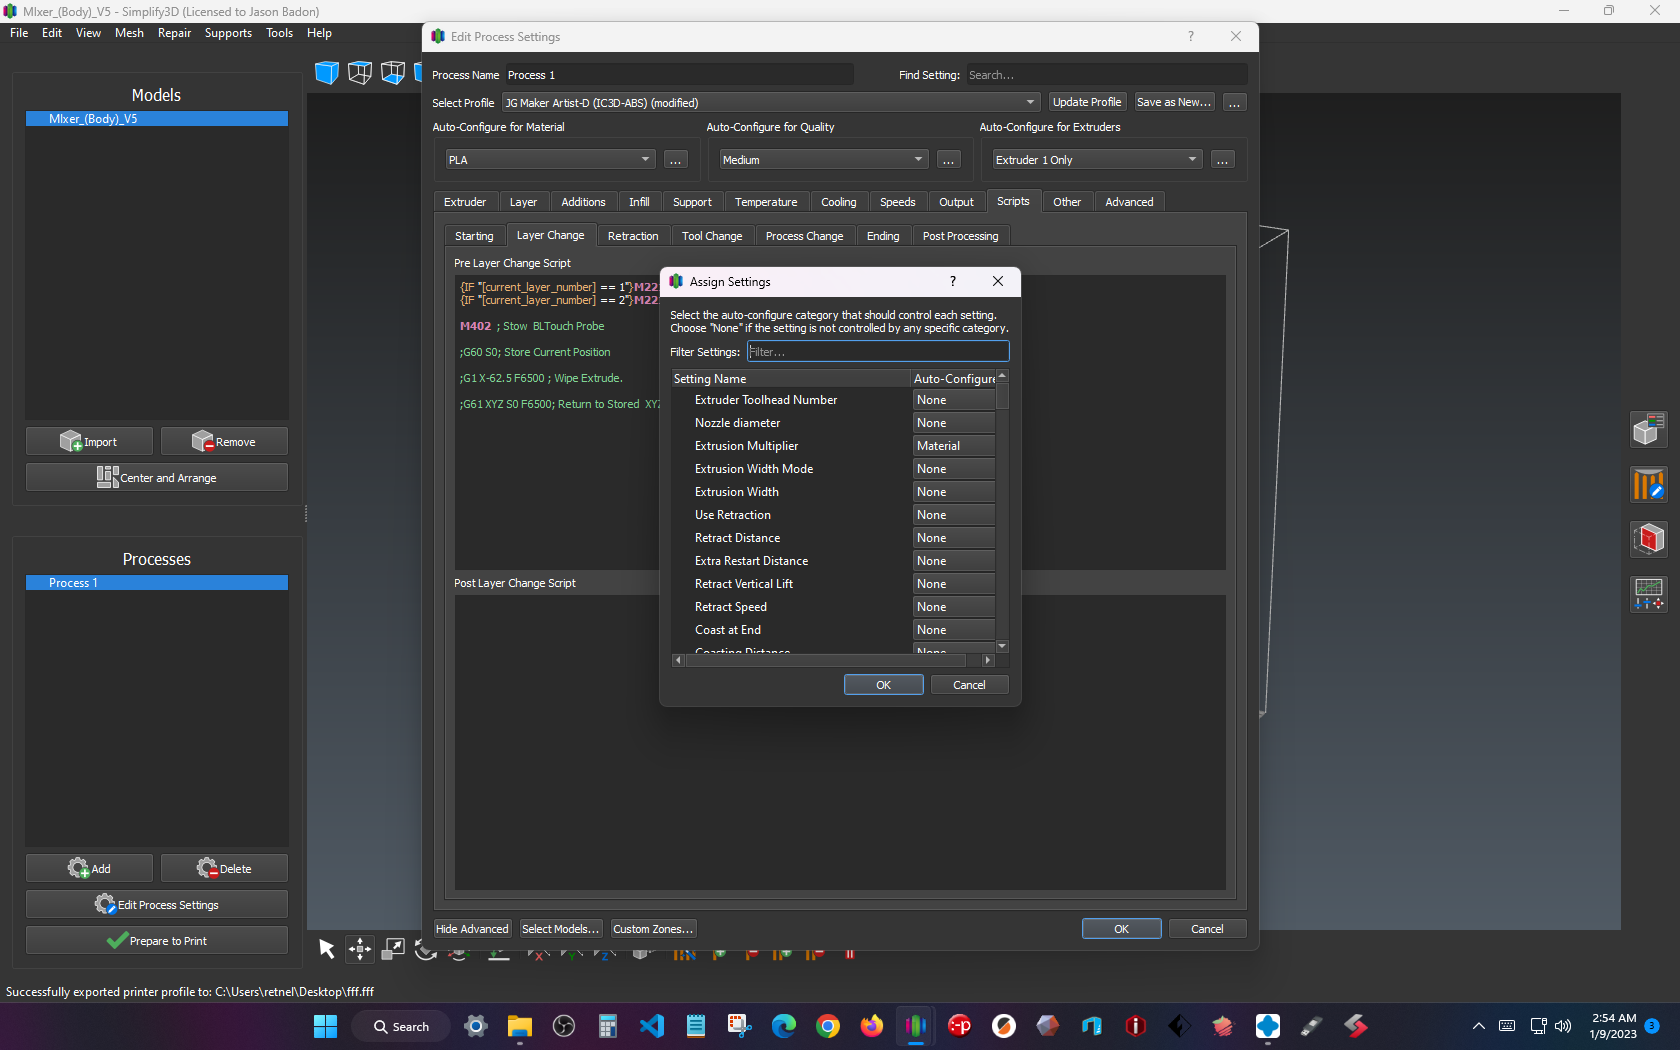Click the Select Models button
Screen dimensions: 1680x1050
(x=560, y=929)
